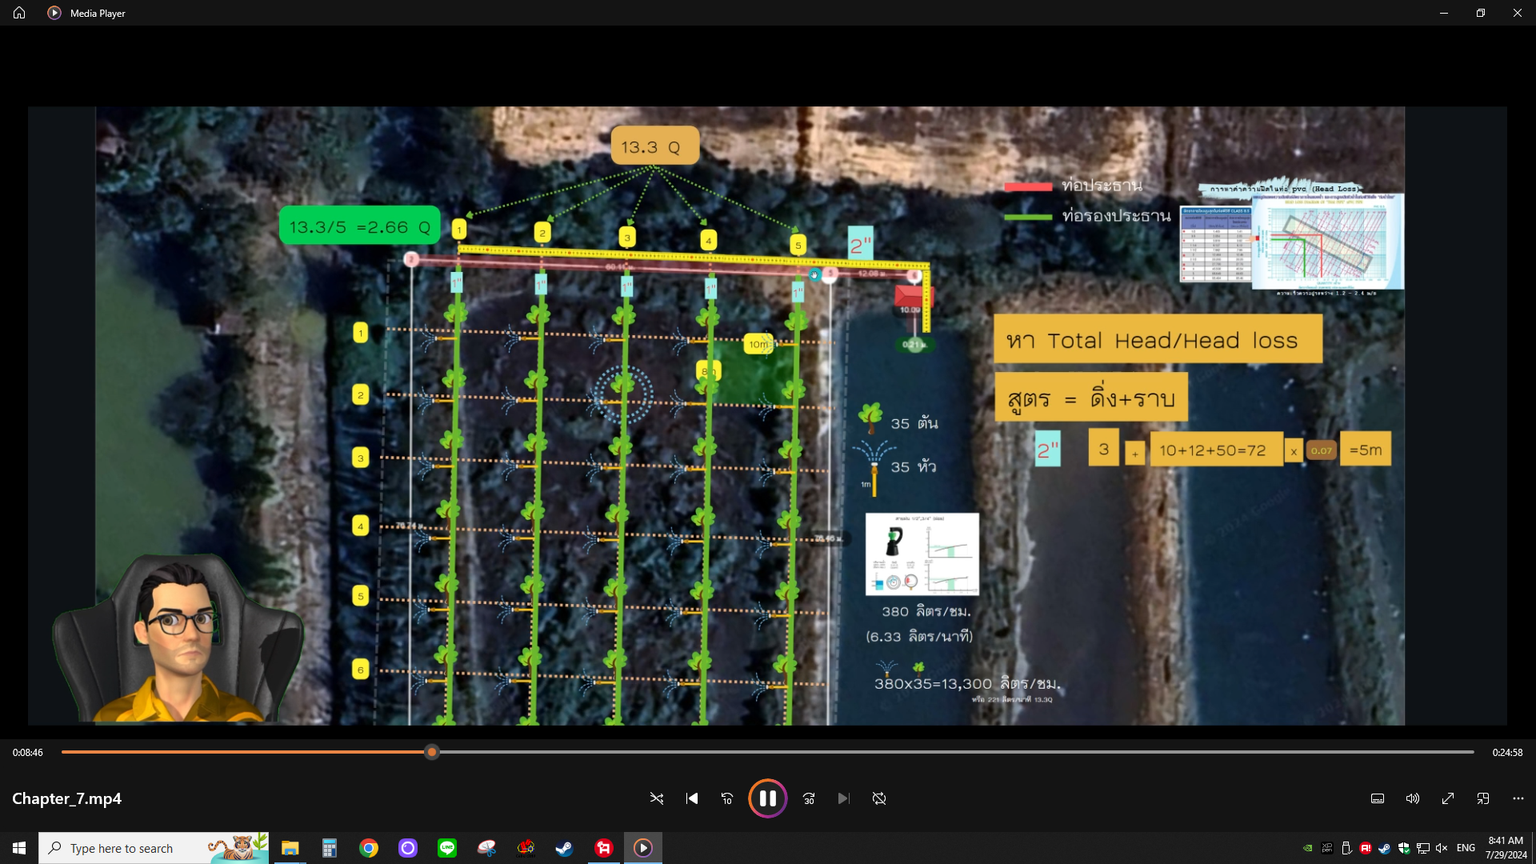This screenshot has height=864, width=1536.
Task: Launch LINE from the taskbar
Action: (447, 848)
